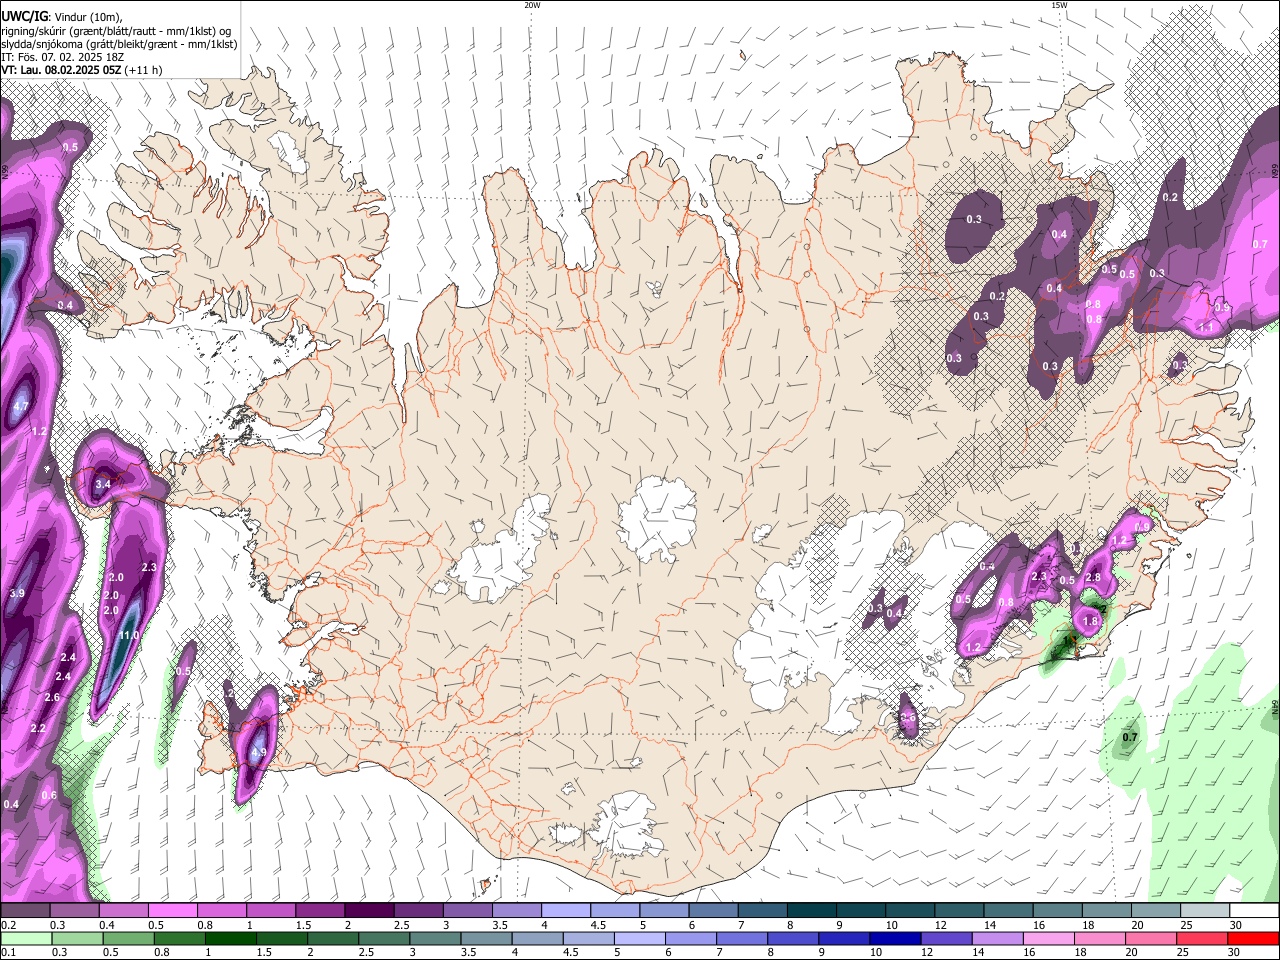Click the '0.2' label in the top legend row
The height and width of the screenshot is (960, 1280).
point(8,925)
